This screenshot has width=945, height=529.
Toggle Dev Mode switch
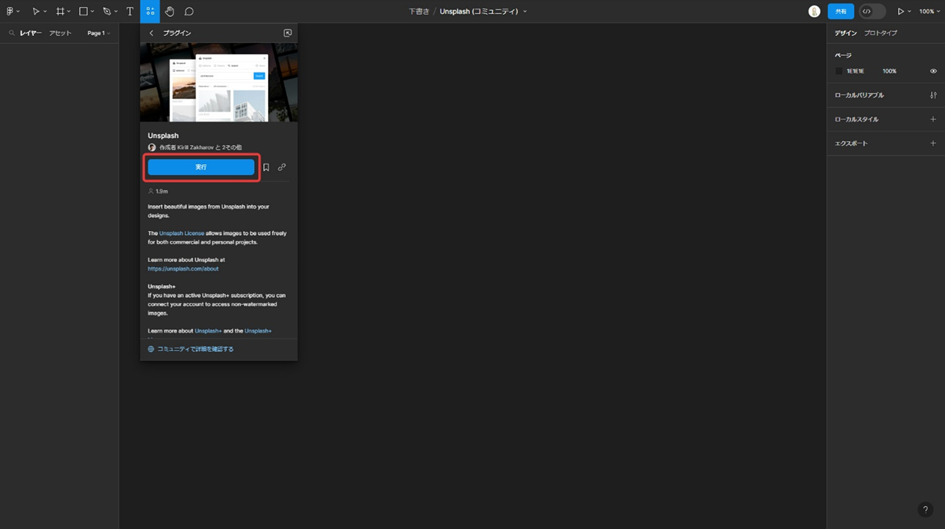click(871, 11)
